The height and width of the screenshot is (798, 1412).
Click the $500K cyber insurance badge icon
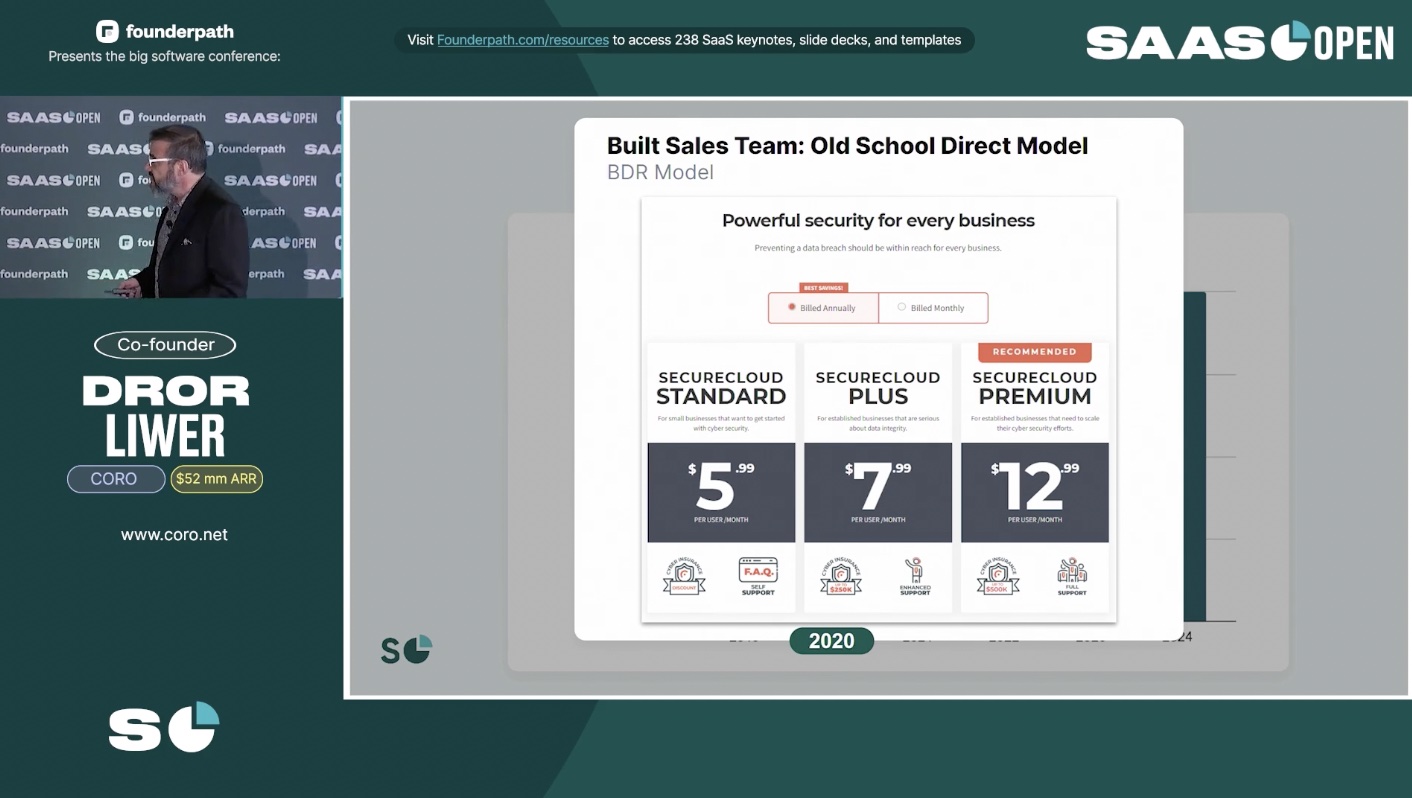998,577
